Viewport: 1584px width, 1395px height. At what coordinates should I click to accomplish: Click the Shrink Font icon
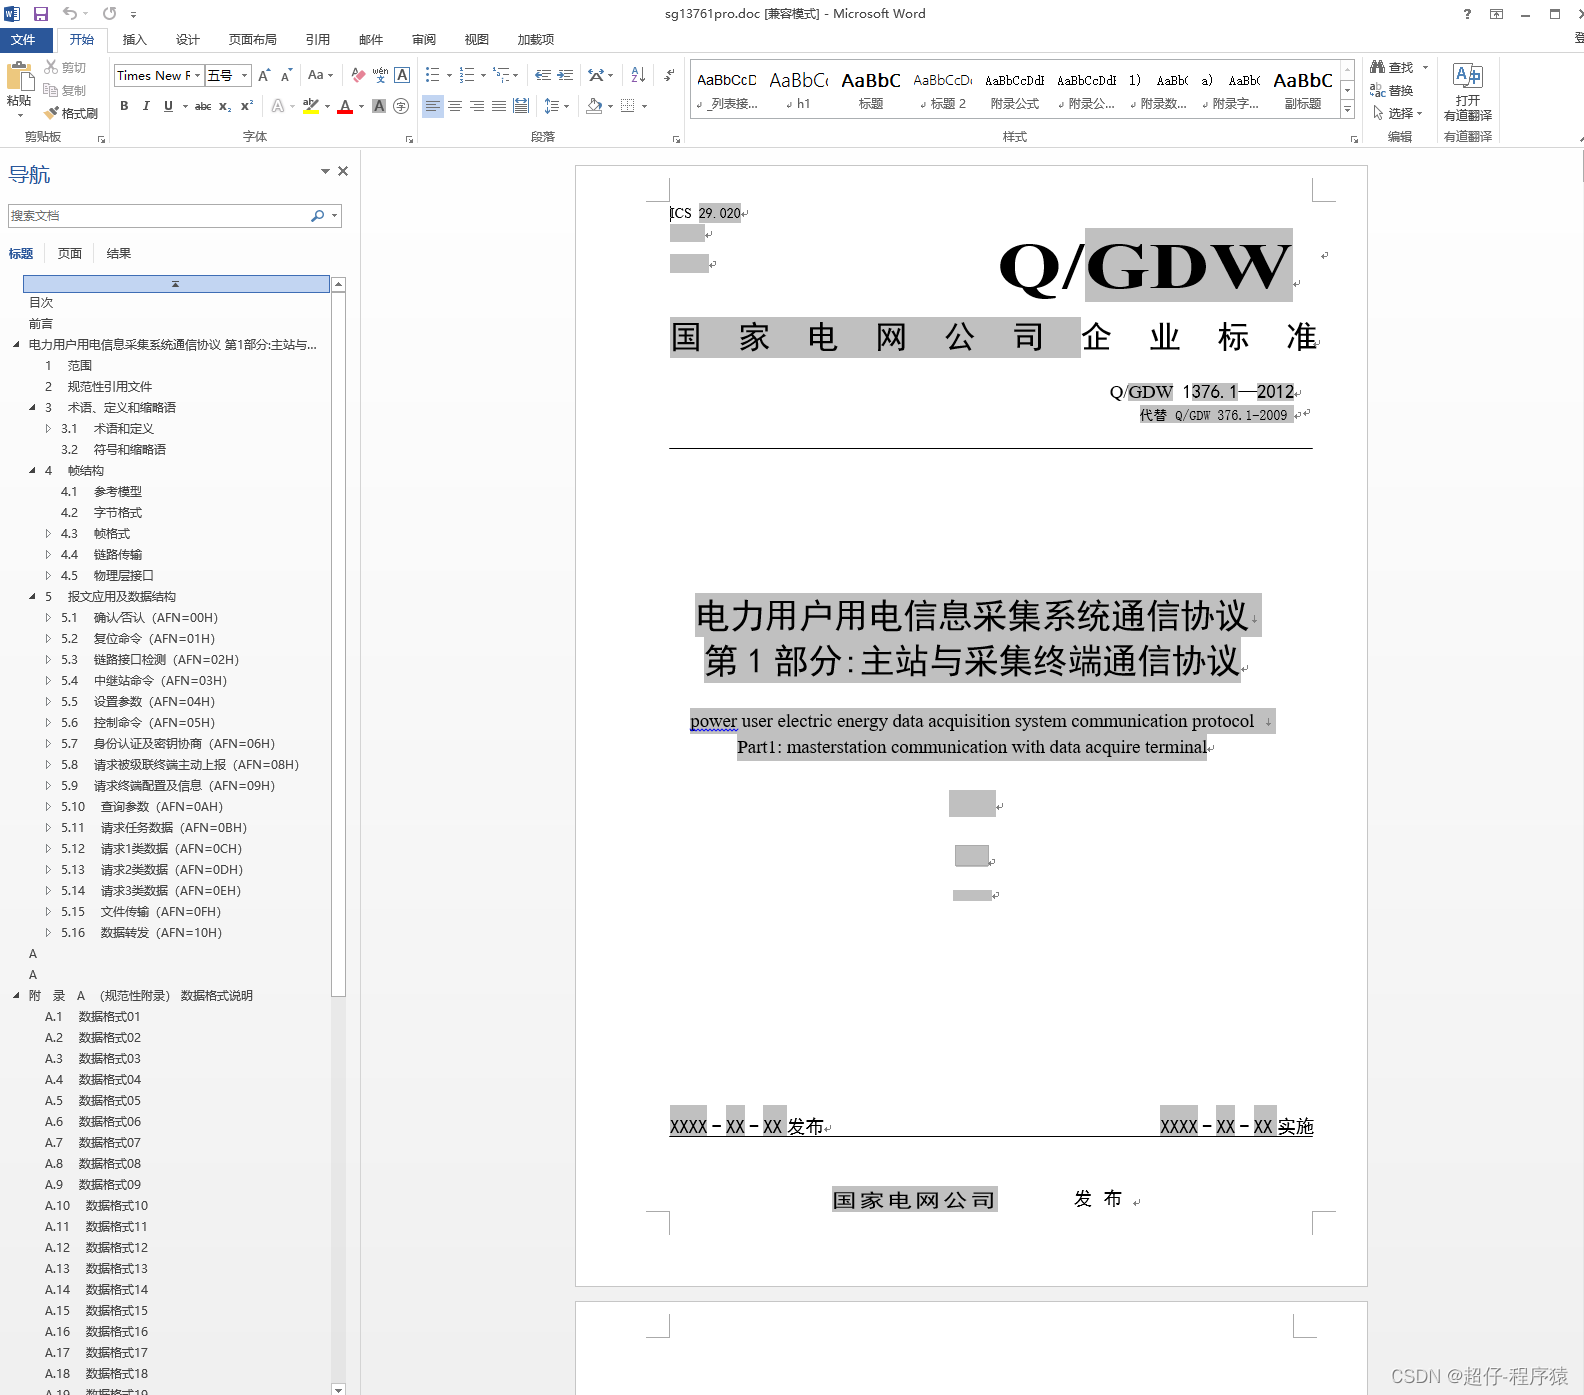286,75
